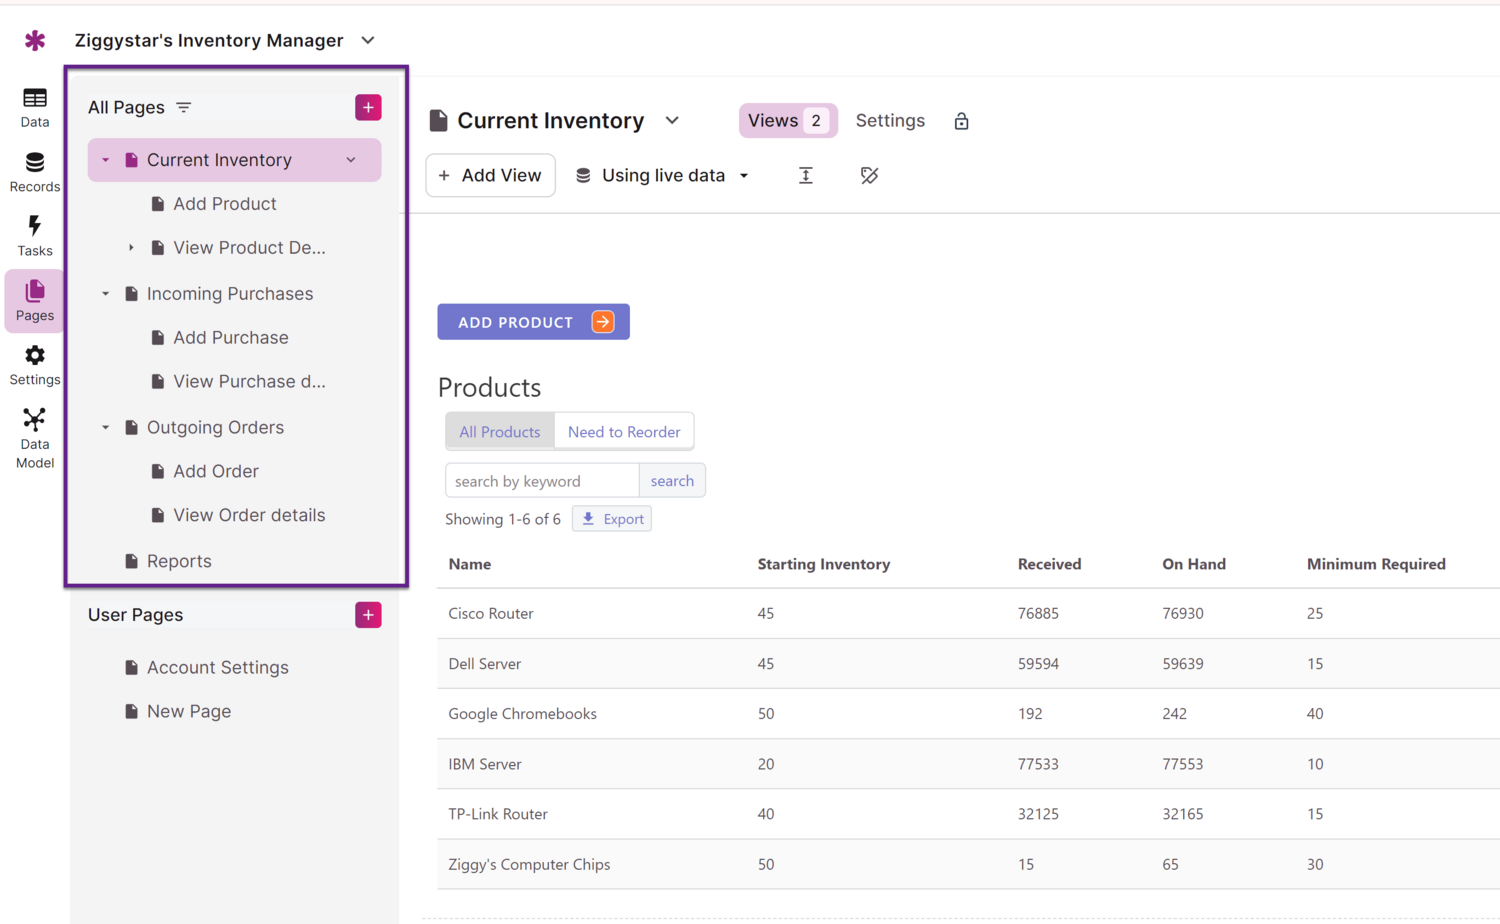Open the Using live data dropdown
The image size is (1500, 924).
[x=663, y=176]
